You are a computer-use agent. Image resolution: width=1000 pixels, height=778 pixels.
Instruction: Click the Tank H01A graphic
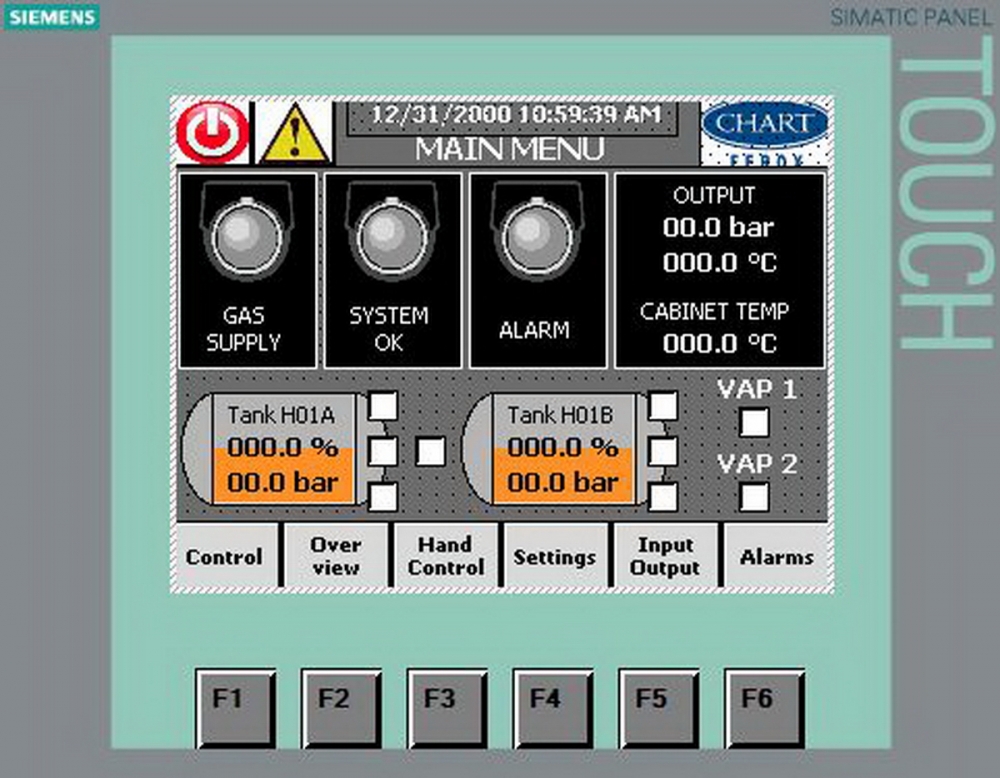point(272,449)
